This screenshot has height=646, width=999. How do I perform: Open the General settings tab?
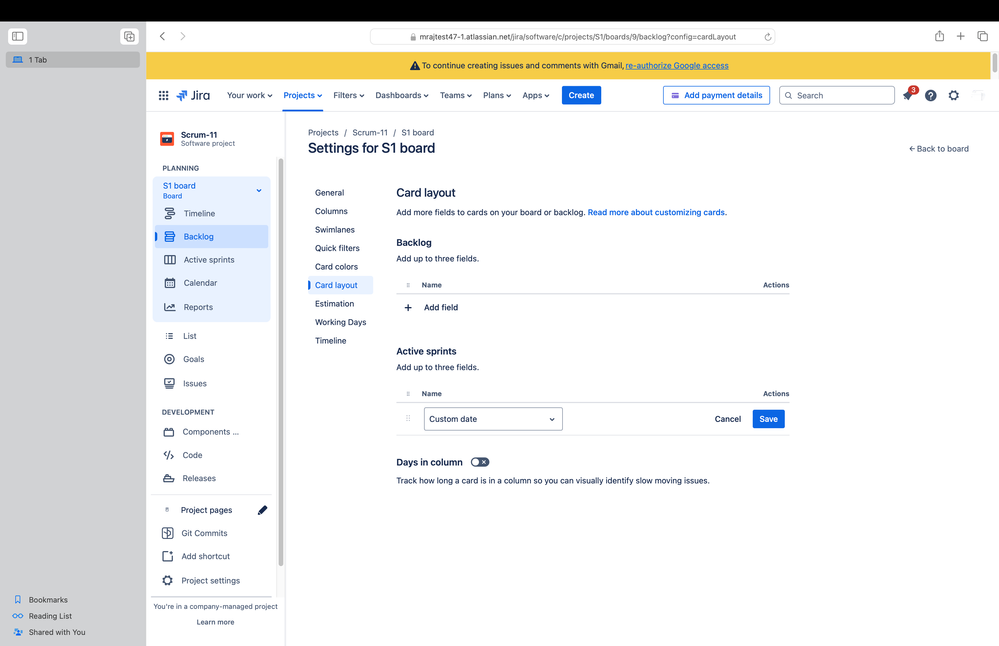[x=329, y=193]
